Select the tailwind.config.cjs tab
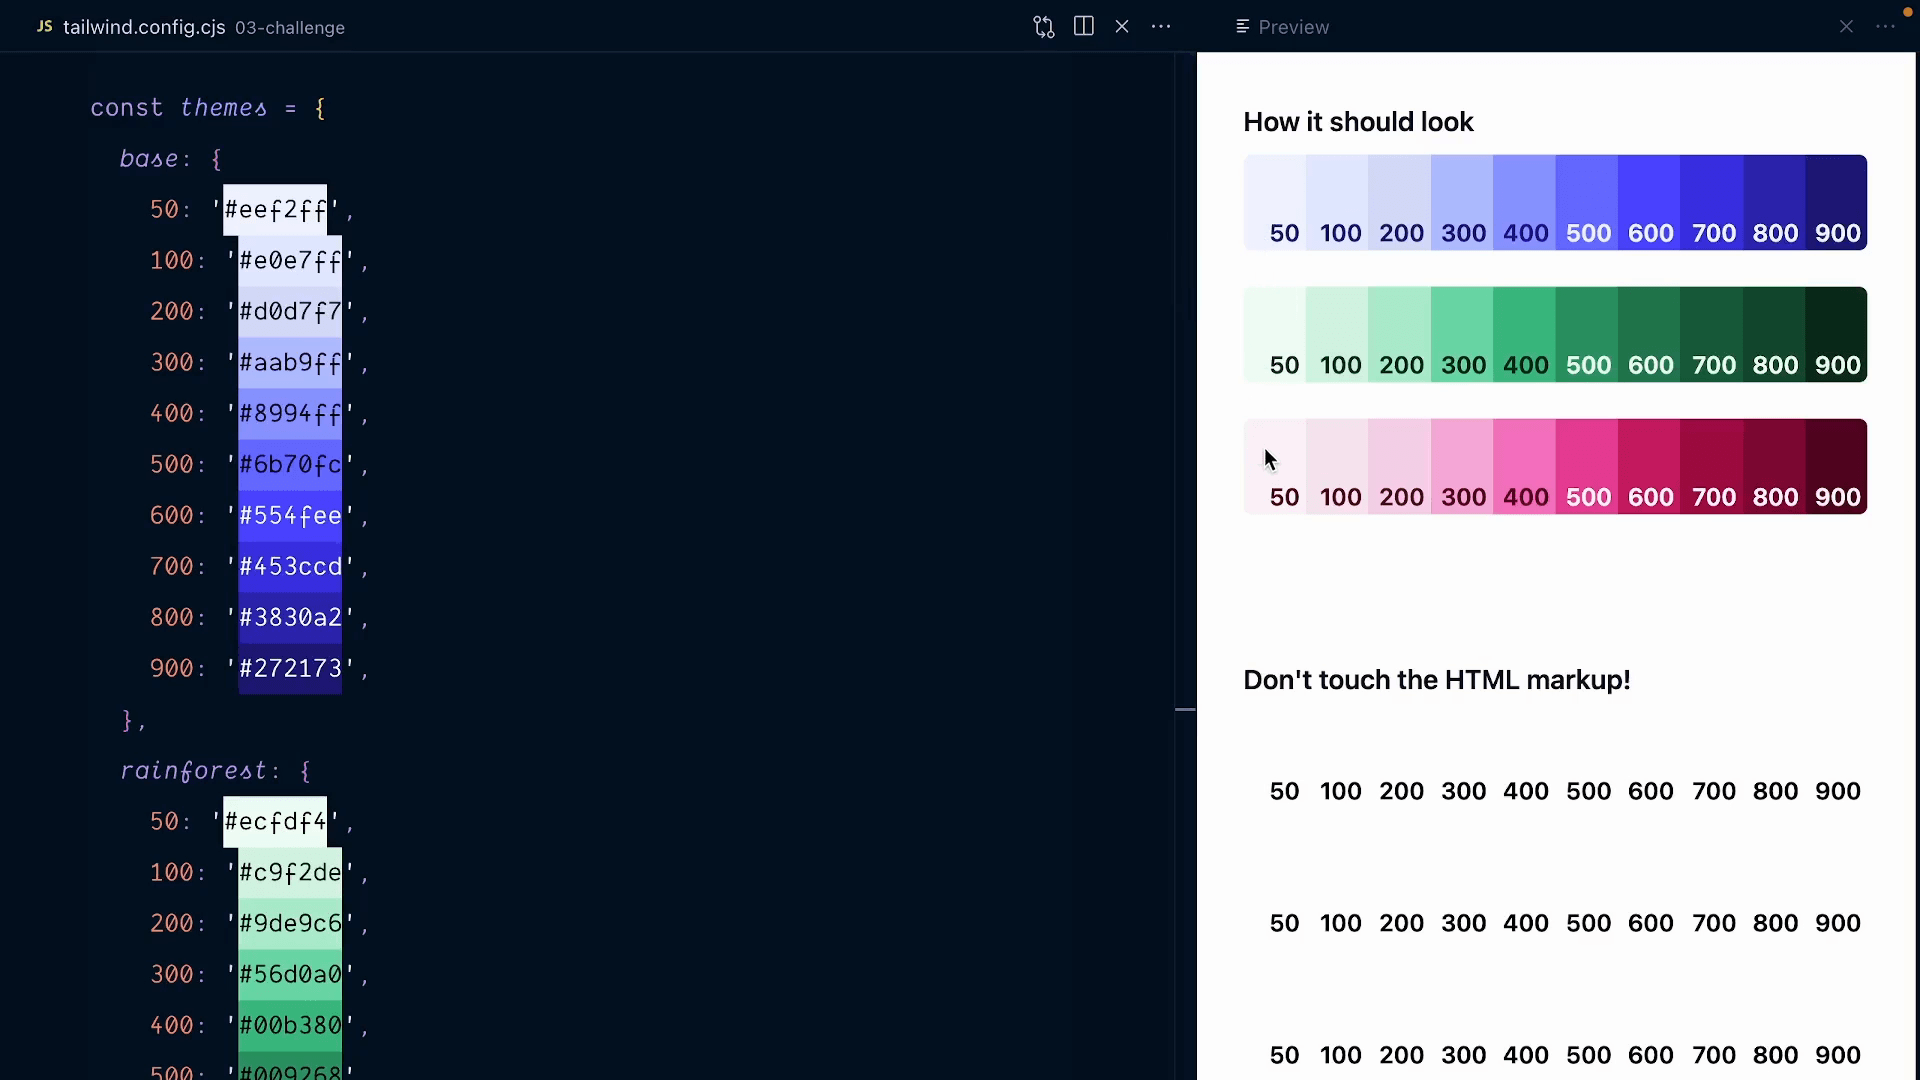The height and width of the screenshot is (1080, 1920). pos(143,27)
